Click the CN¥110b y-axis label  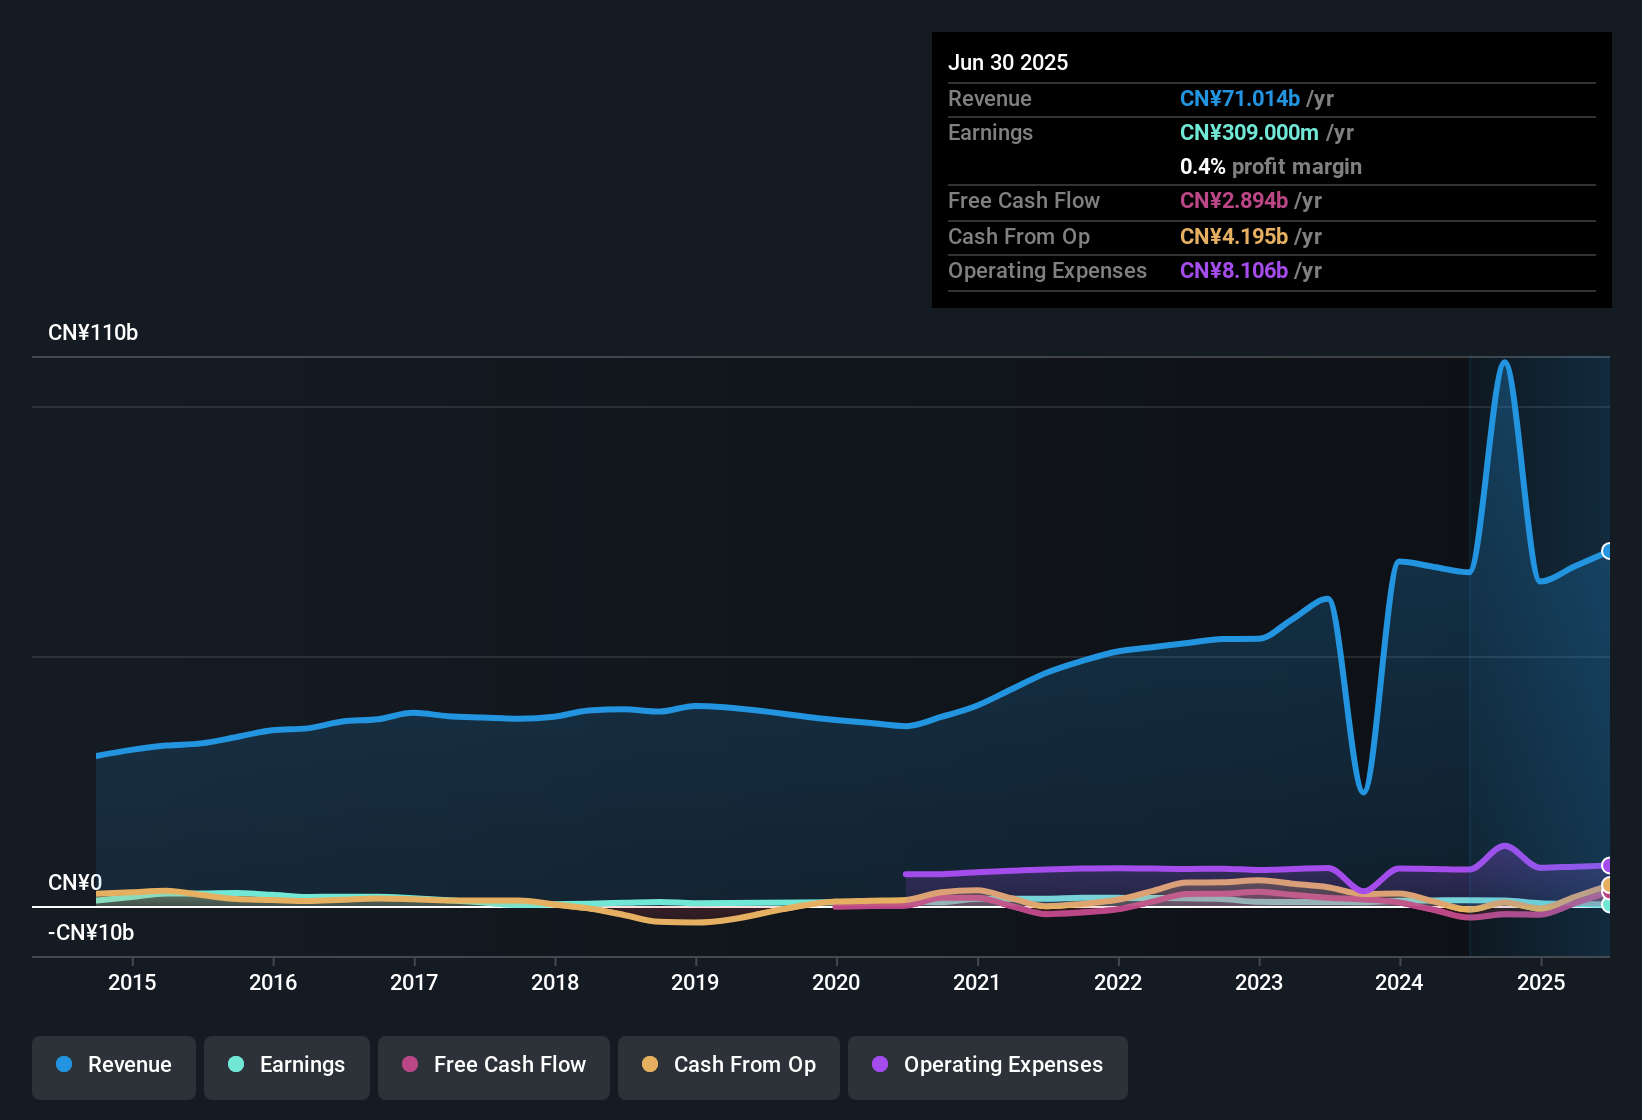coord(93,333)
